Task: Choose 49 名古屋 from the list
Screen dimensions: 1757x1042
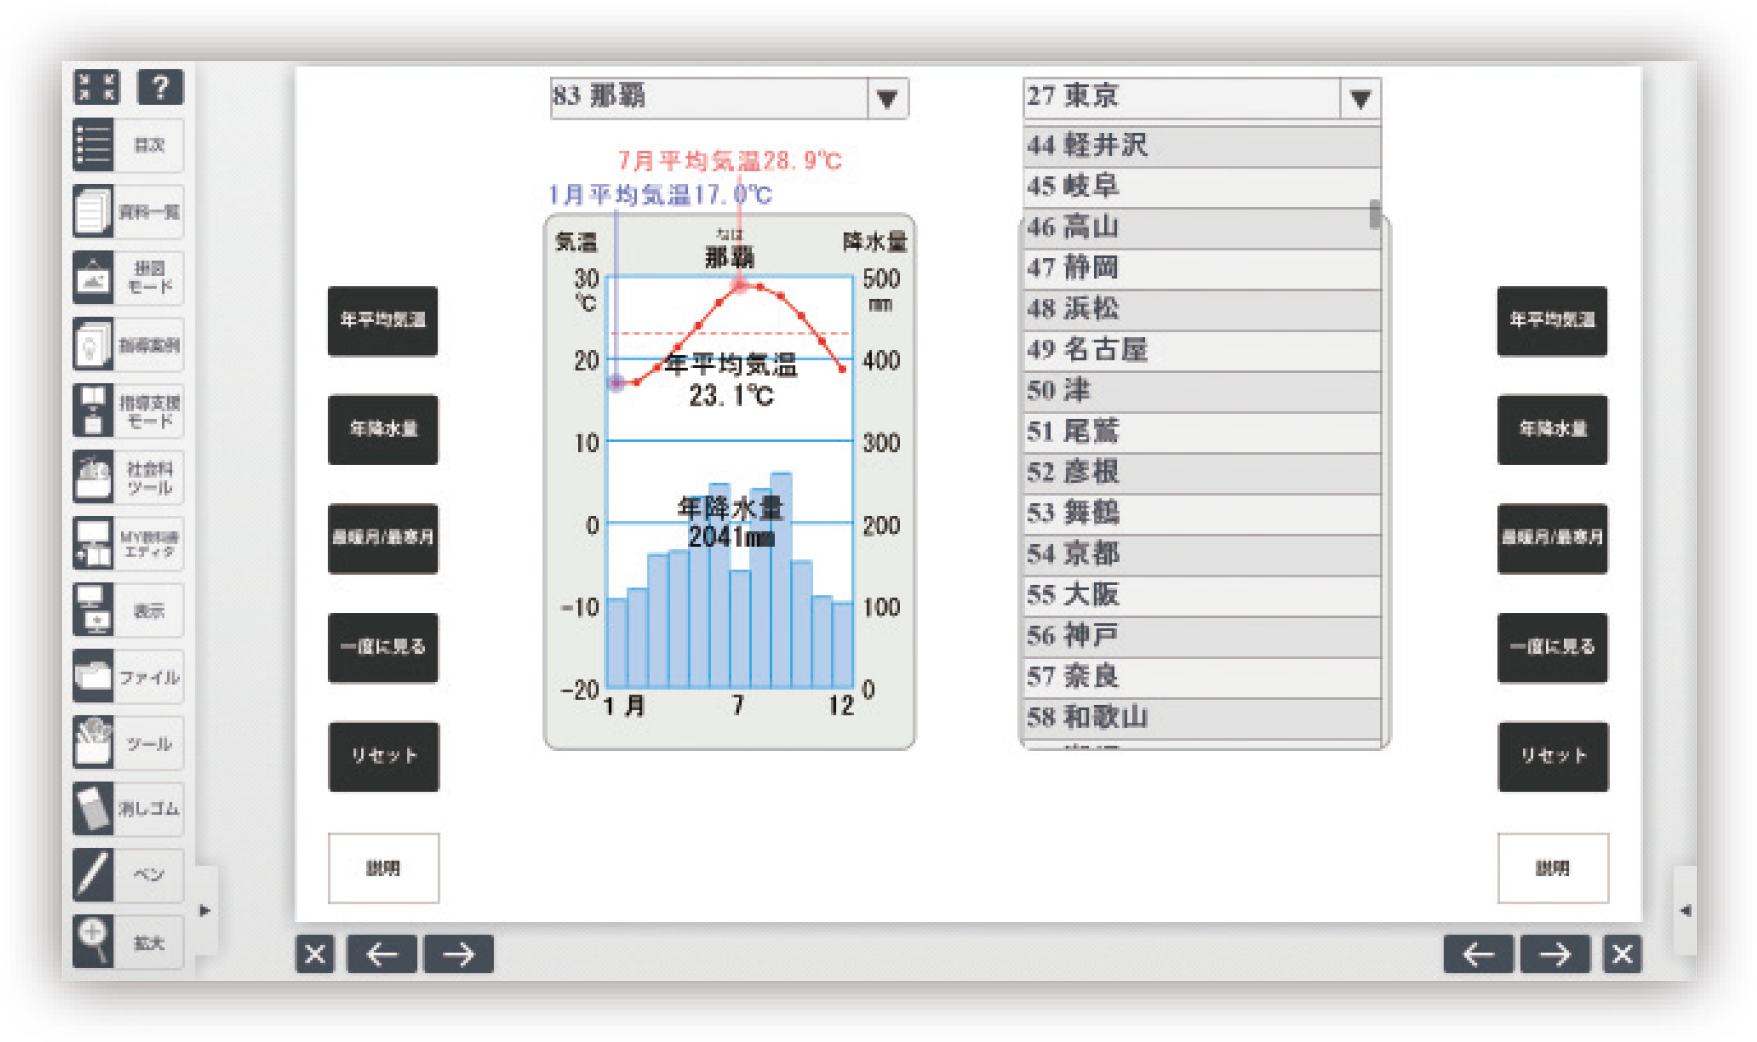Action: (1200, 350)
